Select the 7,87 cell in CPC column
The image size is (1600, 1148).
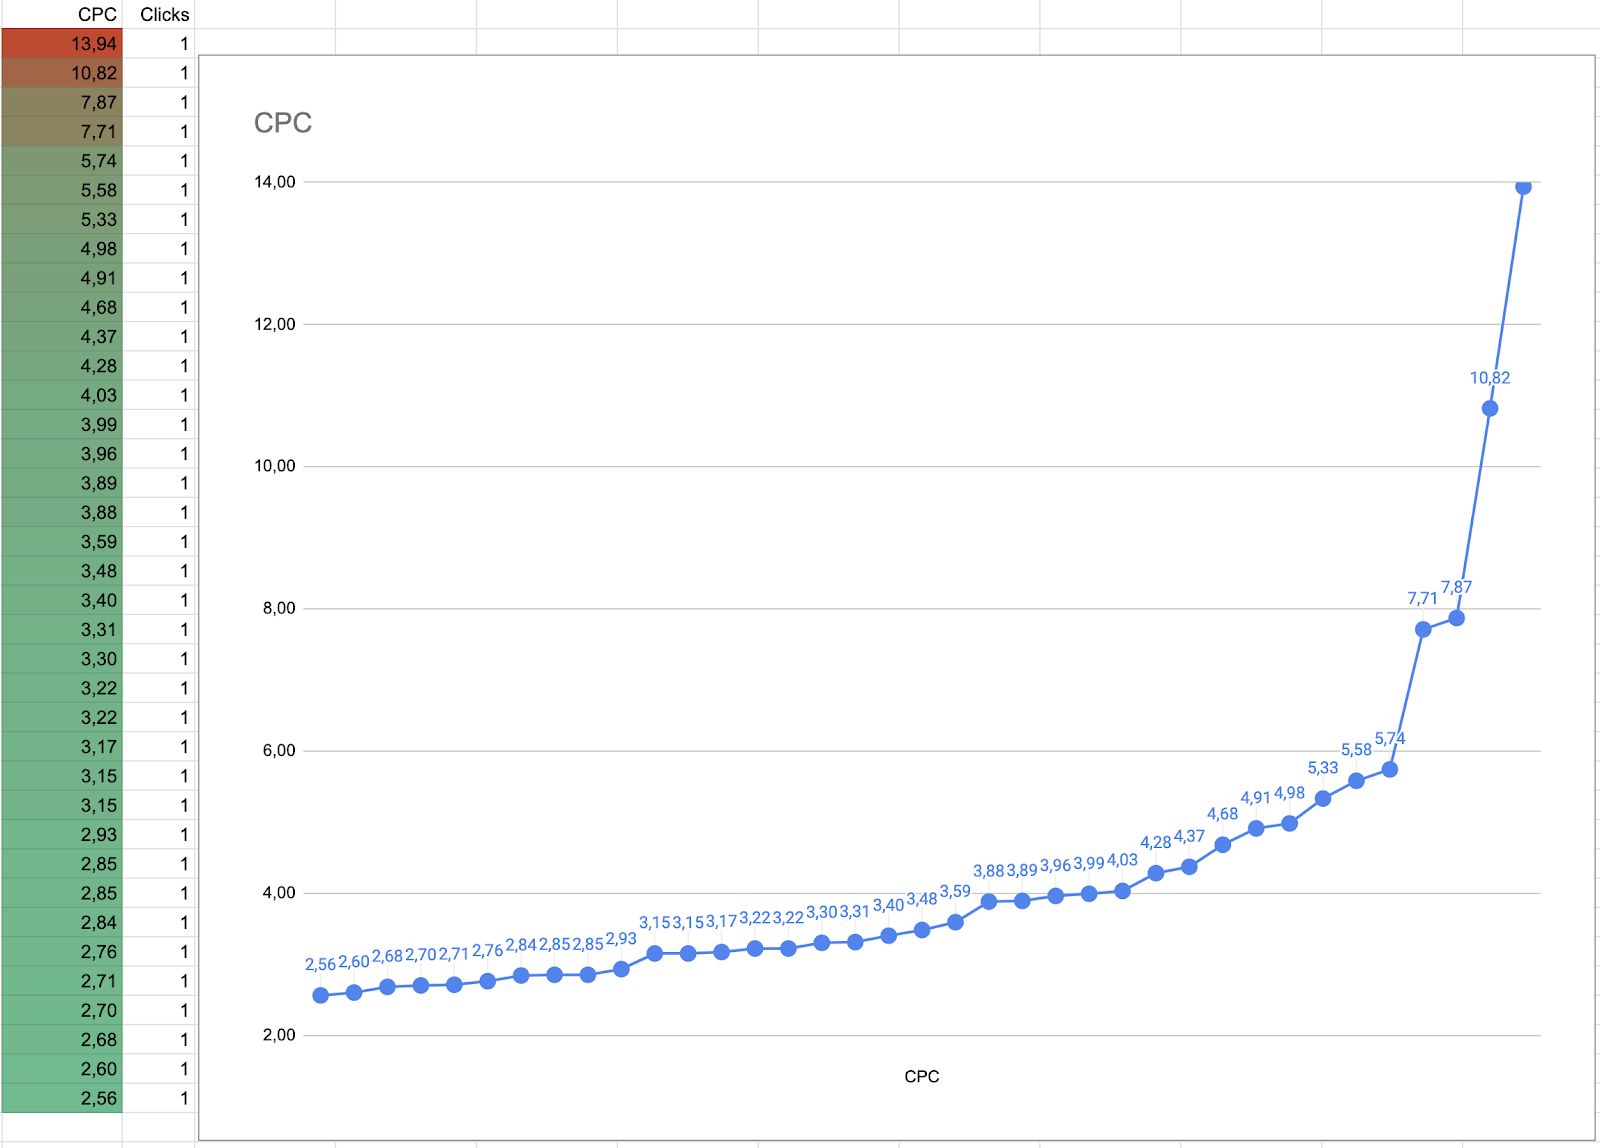pyautogui.click(x=62, y=102)
